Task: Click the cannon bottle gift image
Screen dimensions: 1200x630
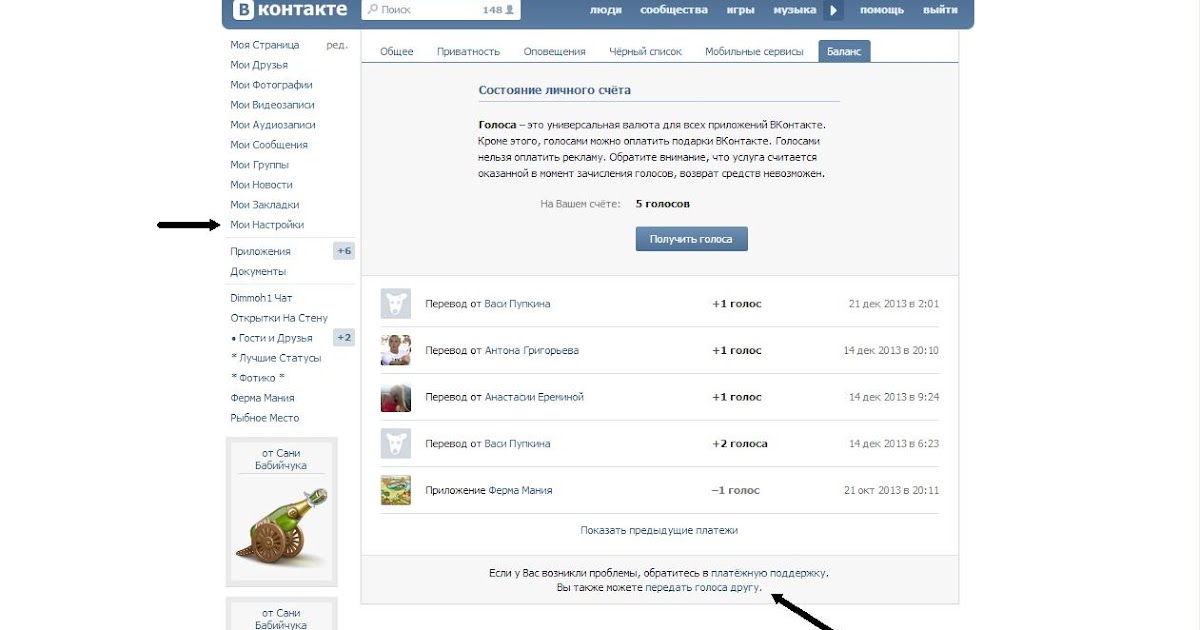Action: point(280,523)
